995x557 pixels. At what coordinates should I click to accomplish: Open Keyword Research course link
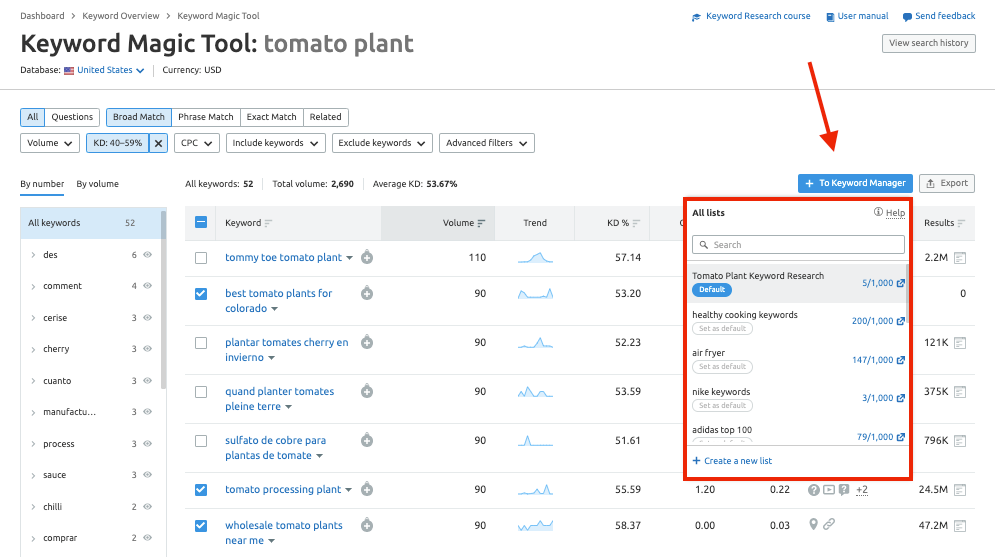[751, 16]
